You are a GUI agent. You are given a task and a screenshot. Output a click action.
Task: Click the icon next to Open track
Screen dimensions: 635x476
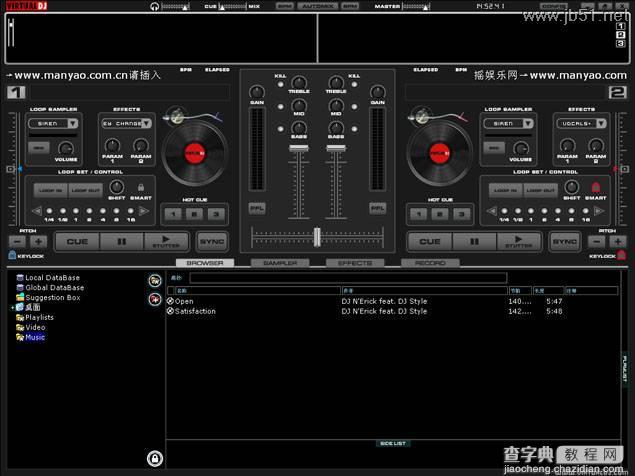(x=170, y=301)
